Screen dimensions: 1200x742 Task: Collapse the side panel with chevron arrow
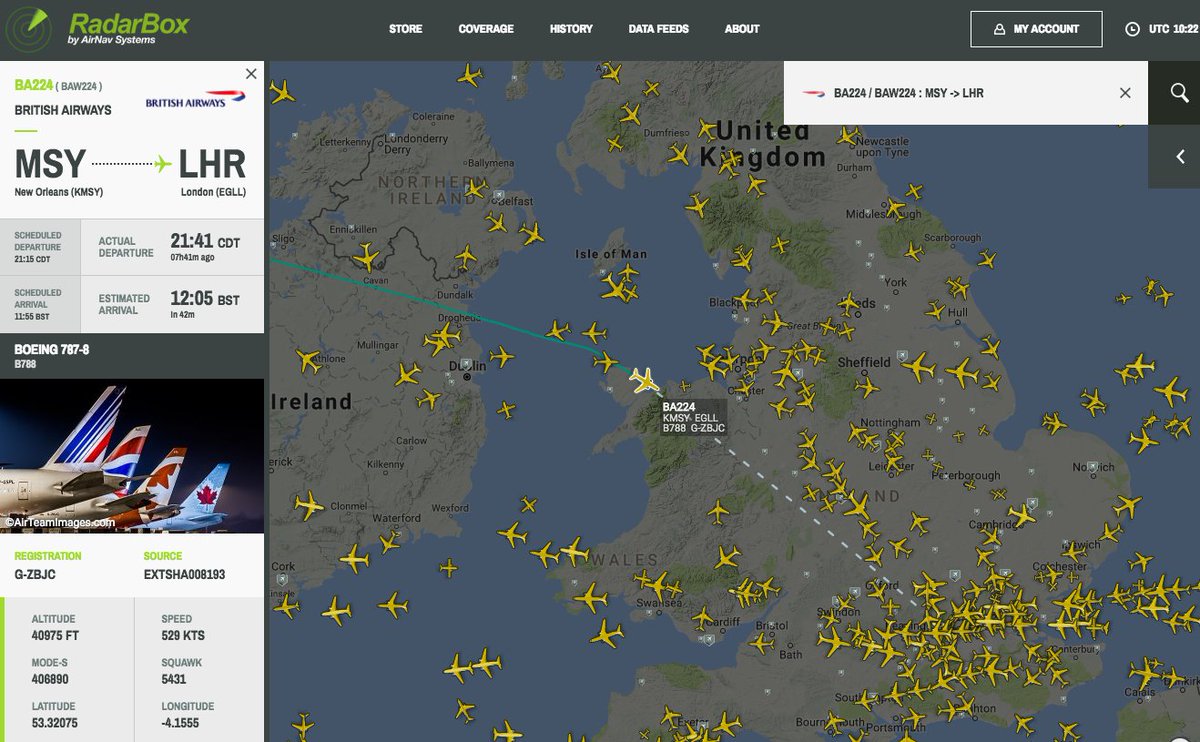point(1179,157)
